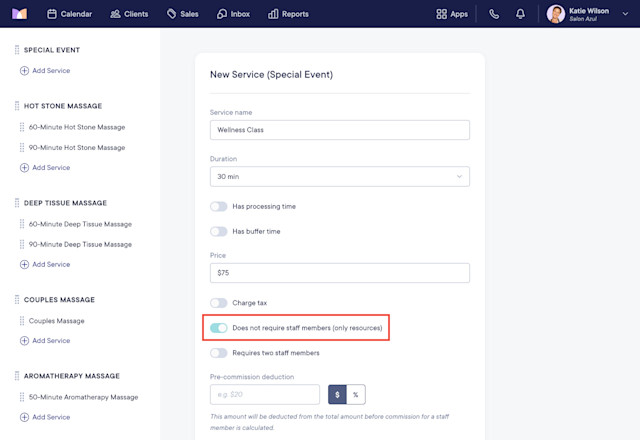Screen dimensions: 640x440
Task: Click the Deep Tissue Massage category drag handle
Action: [17, 203]
